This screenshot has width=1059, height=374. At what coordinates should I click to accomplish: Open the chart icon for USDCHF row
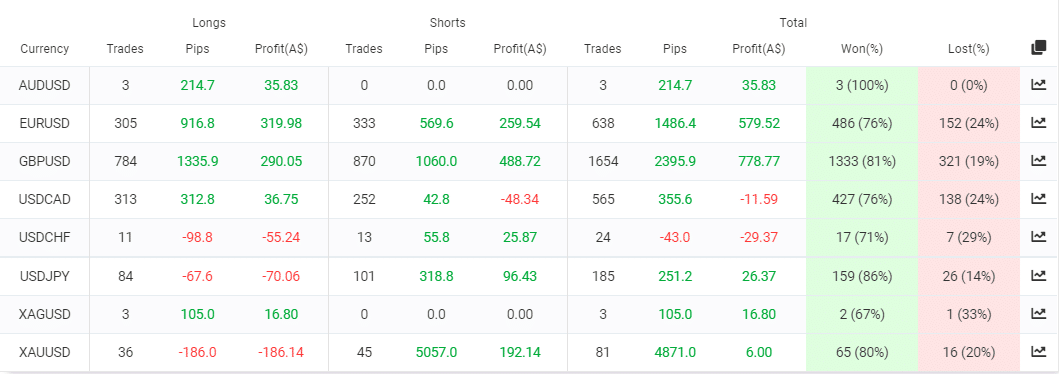(x=1037, y=237)
